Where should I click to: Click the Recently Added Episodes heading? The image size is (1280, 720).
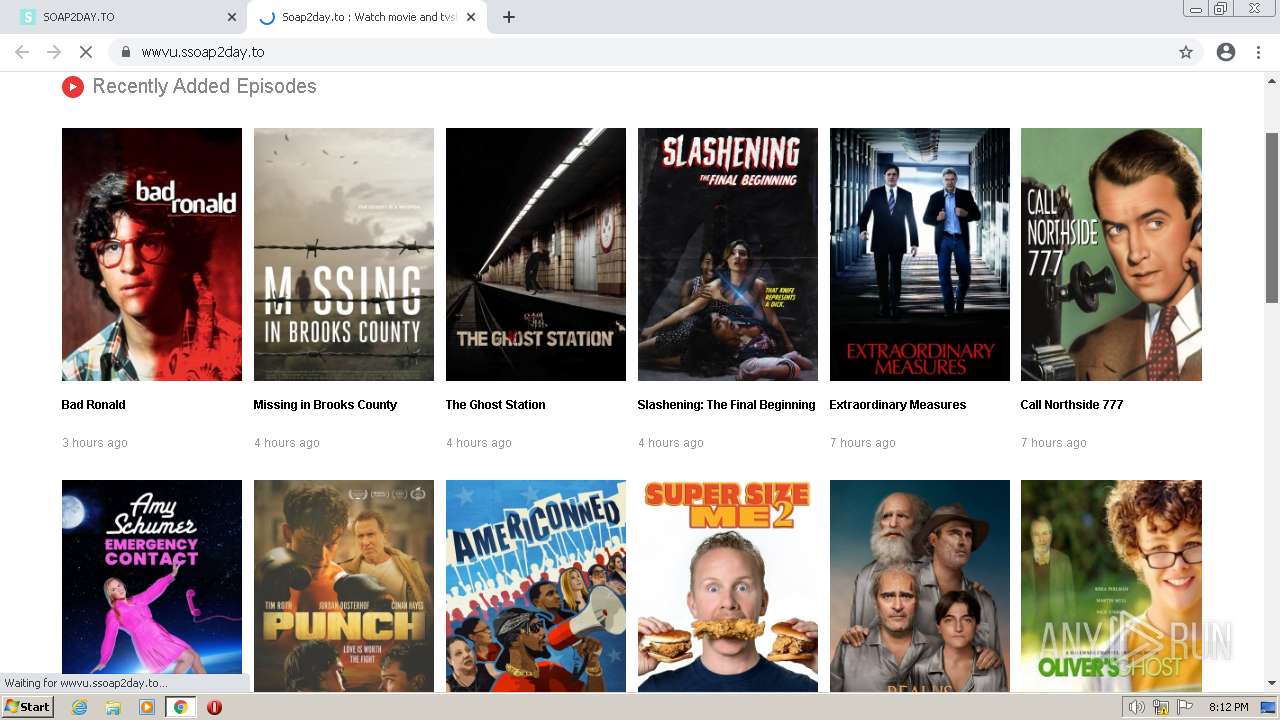click(x=204, y=87)
